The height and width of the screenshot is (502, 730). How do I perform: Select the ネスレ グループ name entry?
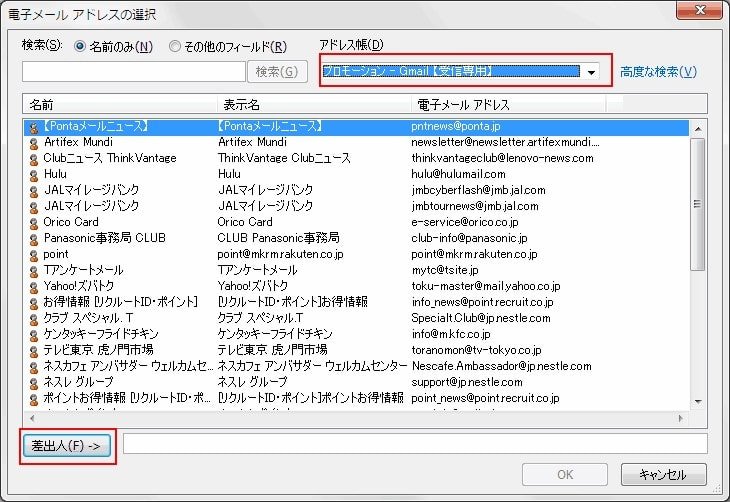[78, 382]
